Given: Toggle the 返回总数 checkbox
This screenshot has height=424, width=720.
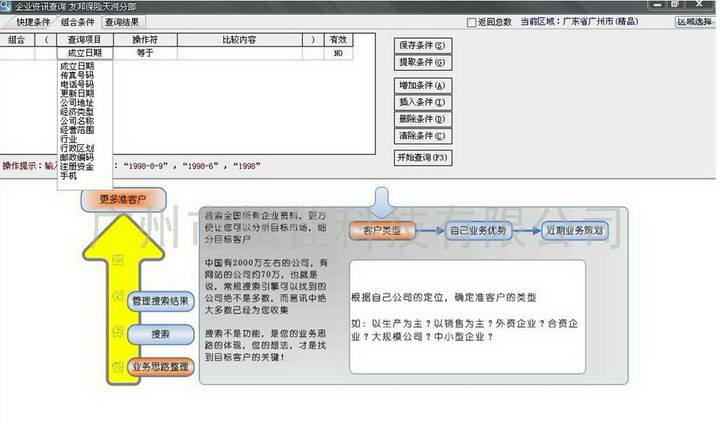Looking at the screenshot, I should click(x=471, y=22).
